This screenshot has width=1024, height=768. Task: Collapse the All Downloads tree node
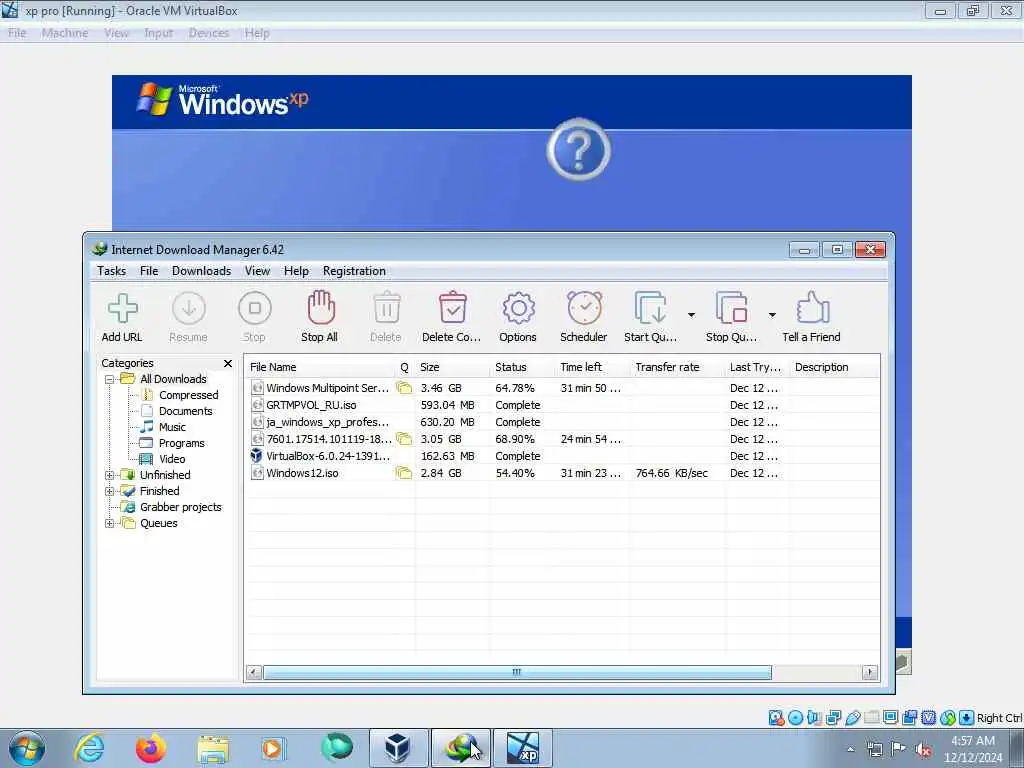coord(110,379)
